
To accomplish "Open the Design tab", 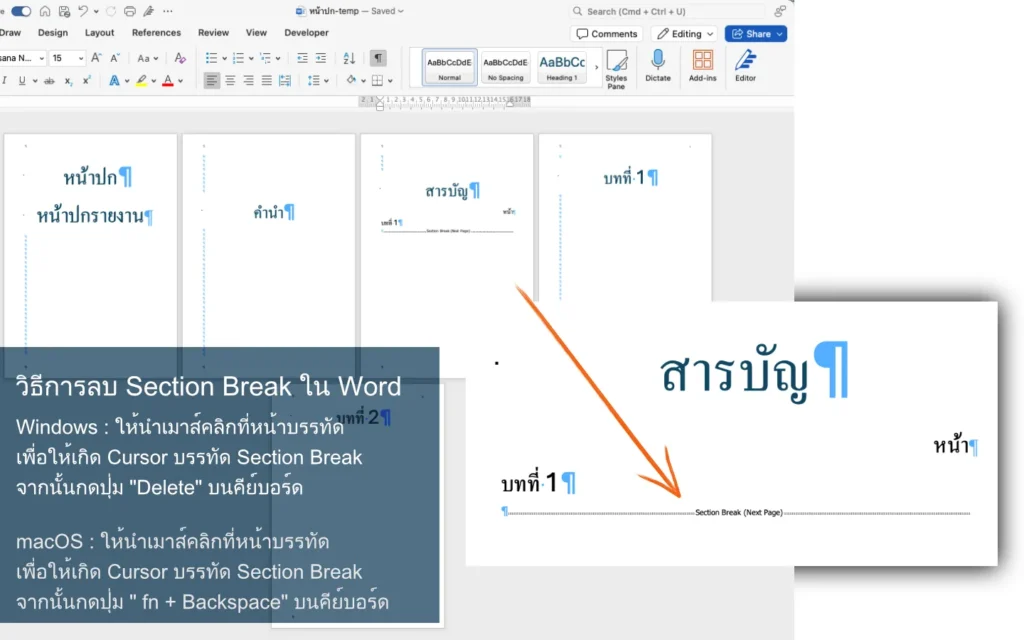I will pyautogui.click(x=53, y=33).
